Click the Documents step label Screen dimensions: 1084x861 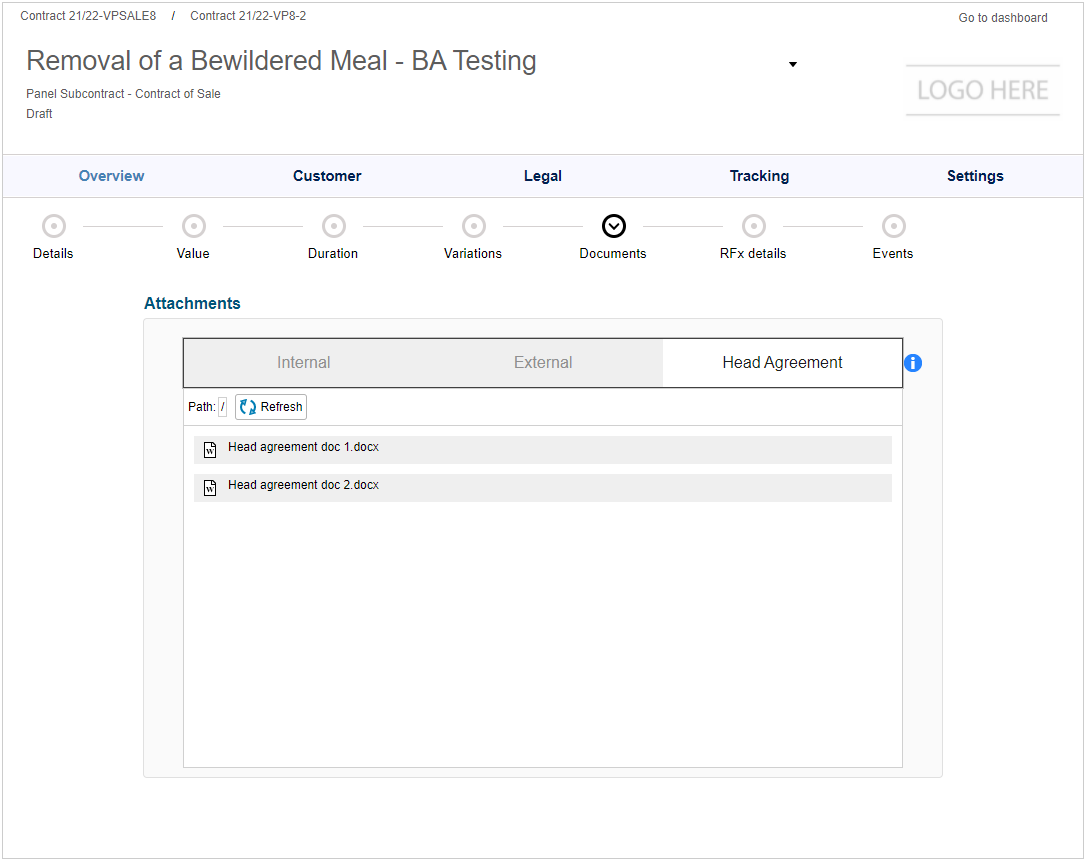613,253
